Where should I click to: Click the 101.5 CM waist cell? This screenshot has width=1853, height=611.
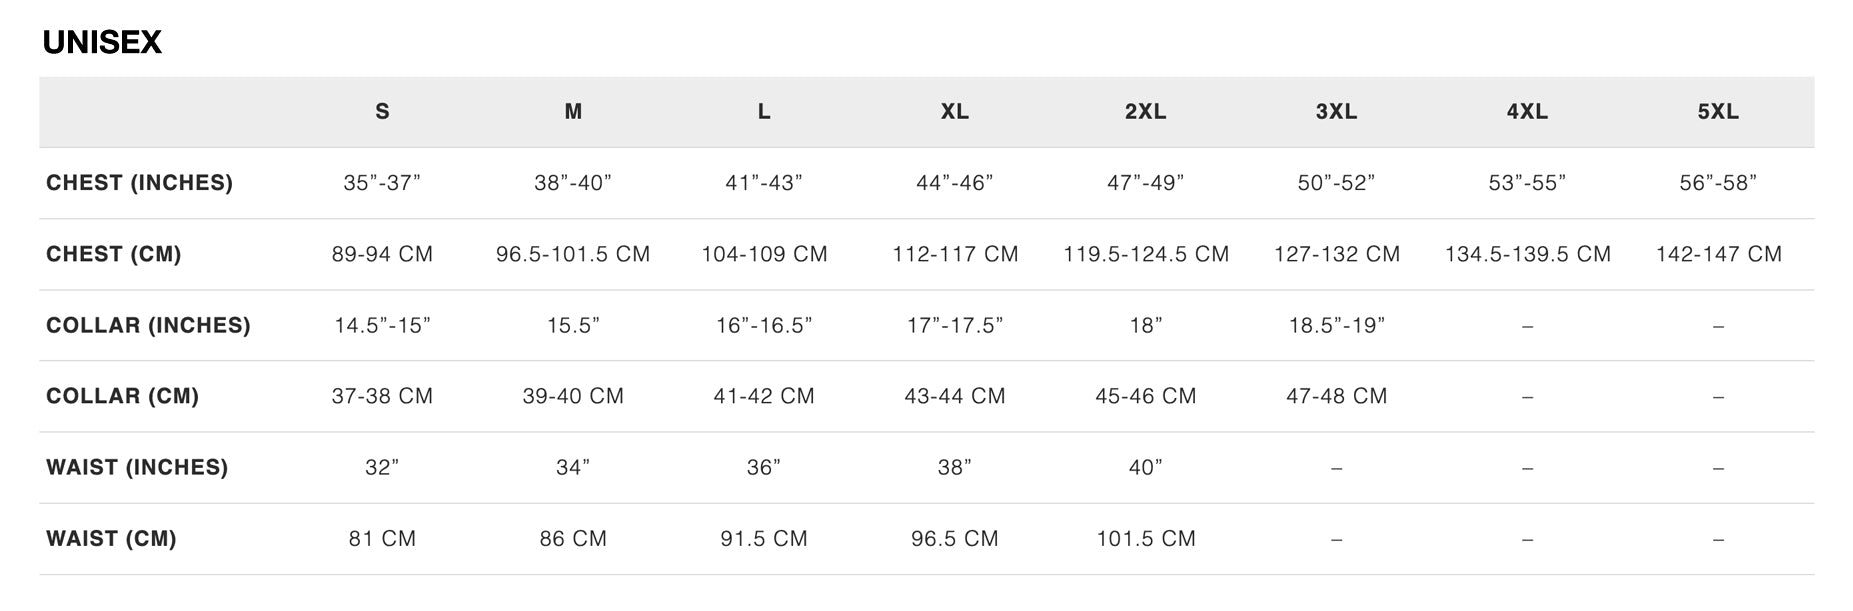point(1146,539)
